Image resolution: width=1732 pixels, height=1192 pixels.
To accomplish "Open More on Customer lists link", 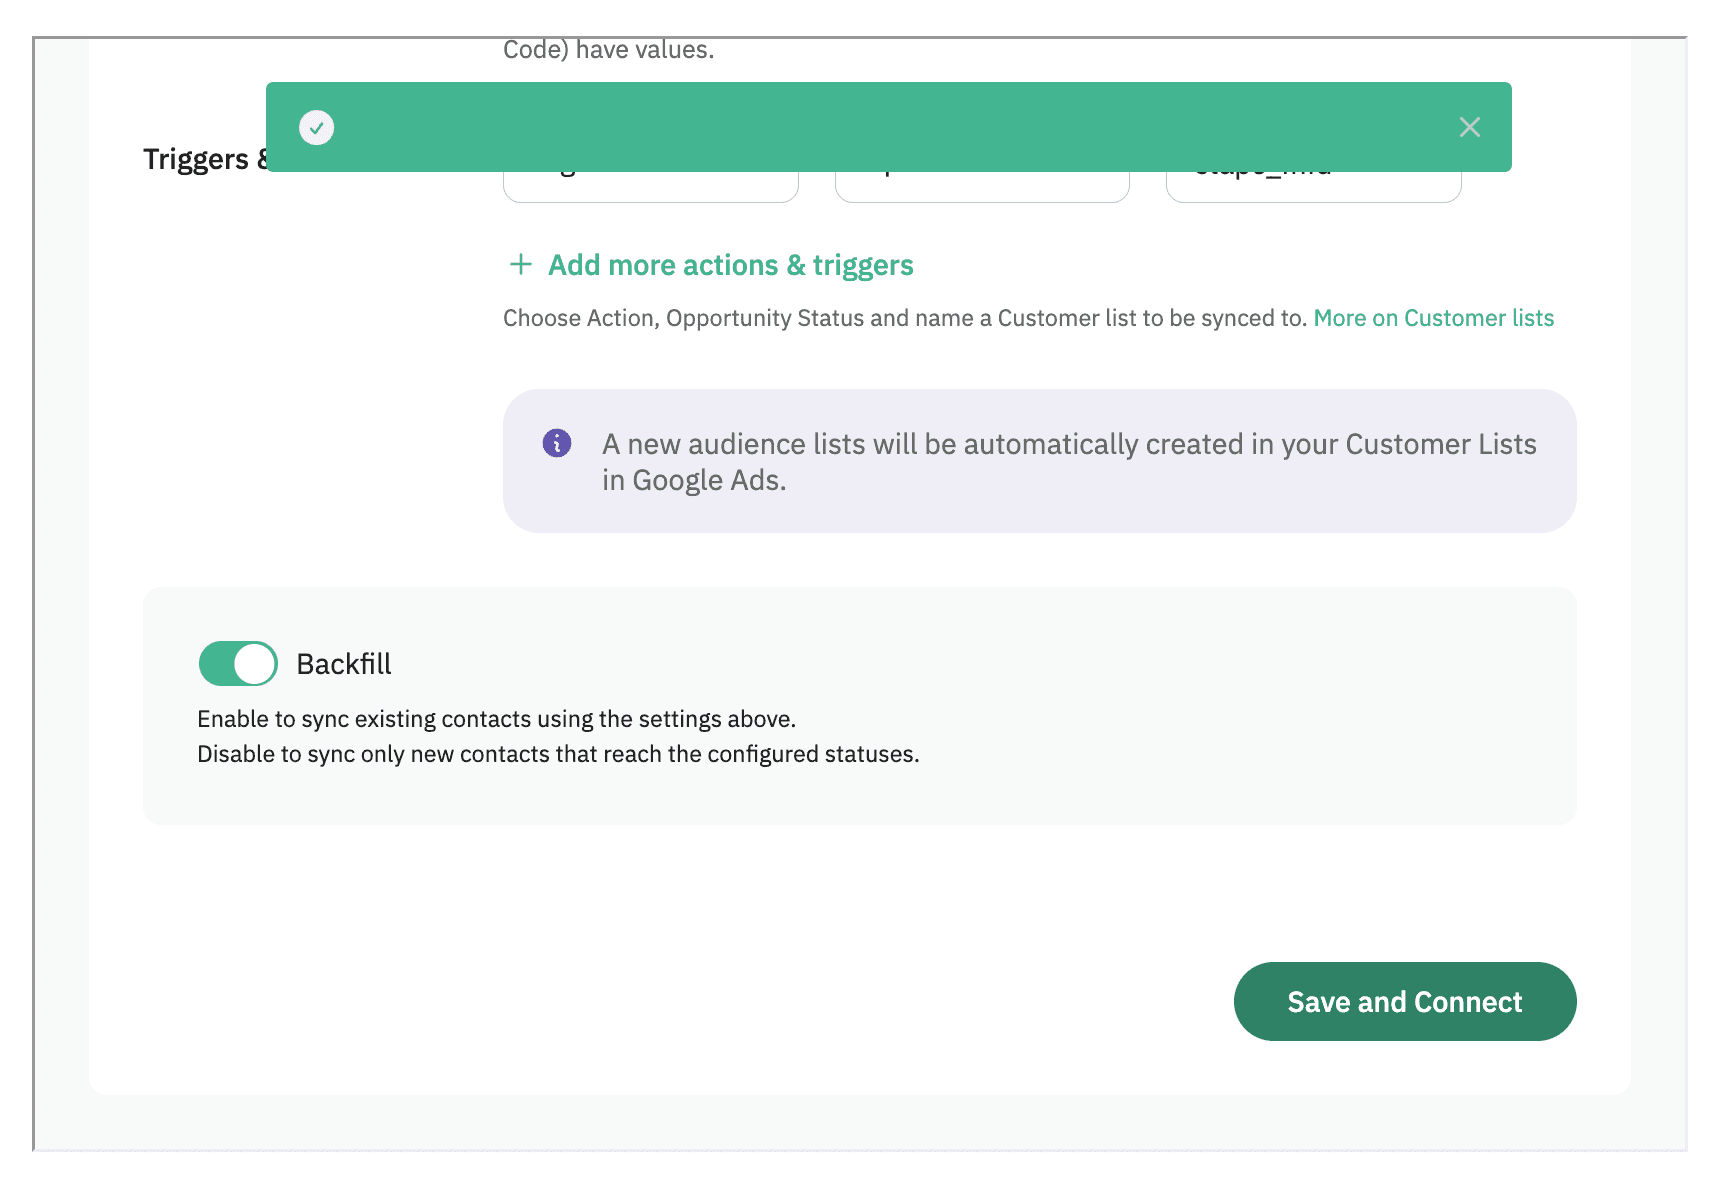I will point(1433,318).
